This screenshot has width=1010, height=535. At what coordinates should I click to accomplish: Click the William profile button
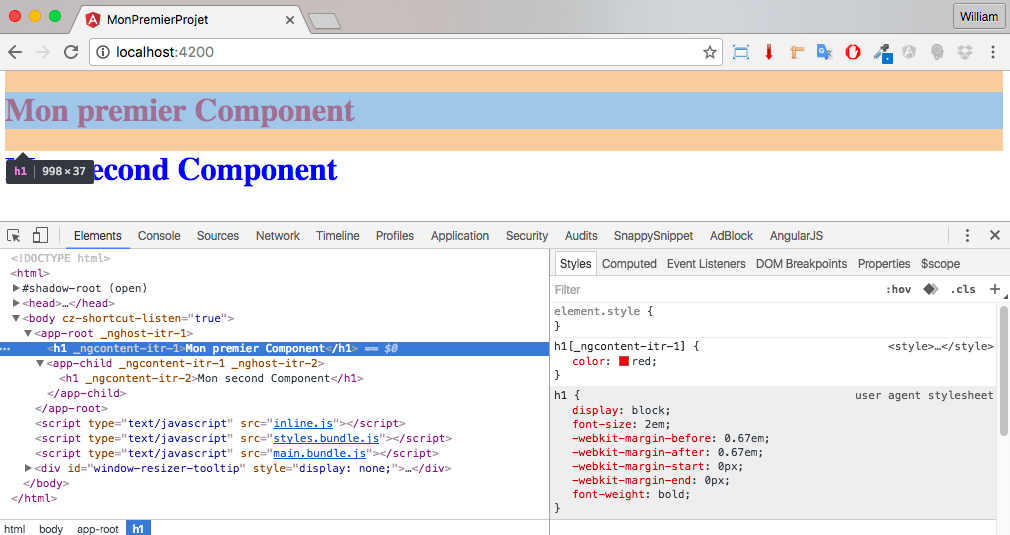tap(978, 17)
